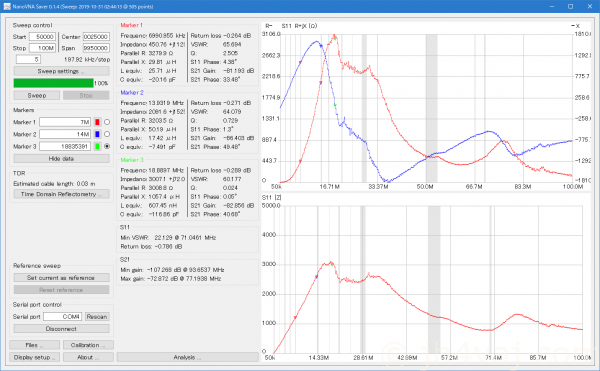Open the Display setup window
The height and width of the screenshot is (371, 600).
point(34,357)
